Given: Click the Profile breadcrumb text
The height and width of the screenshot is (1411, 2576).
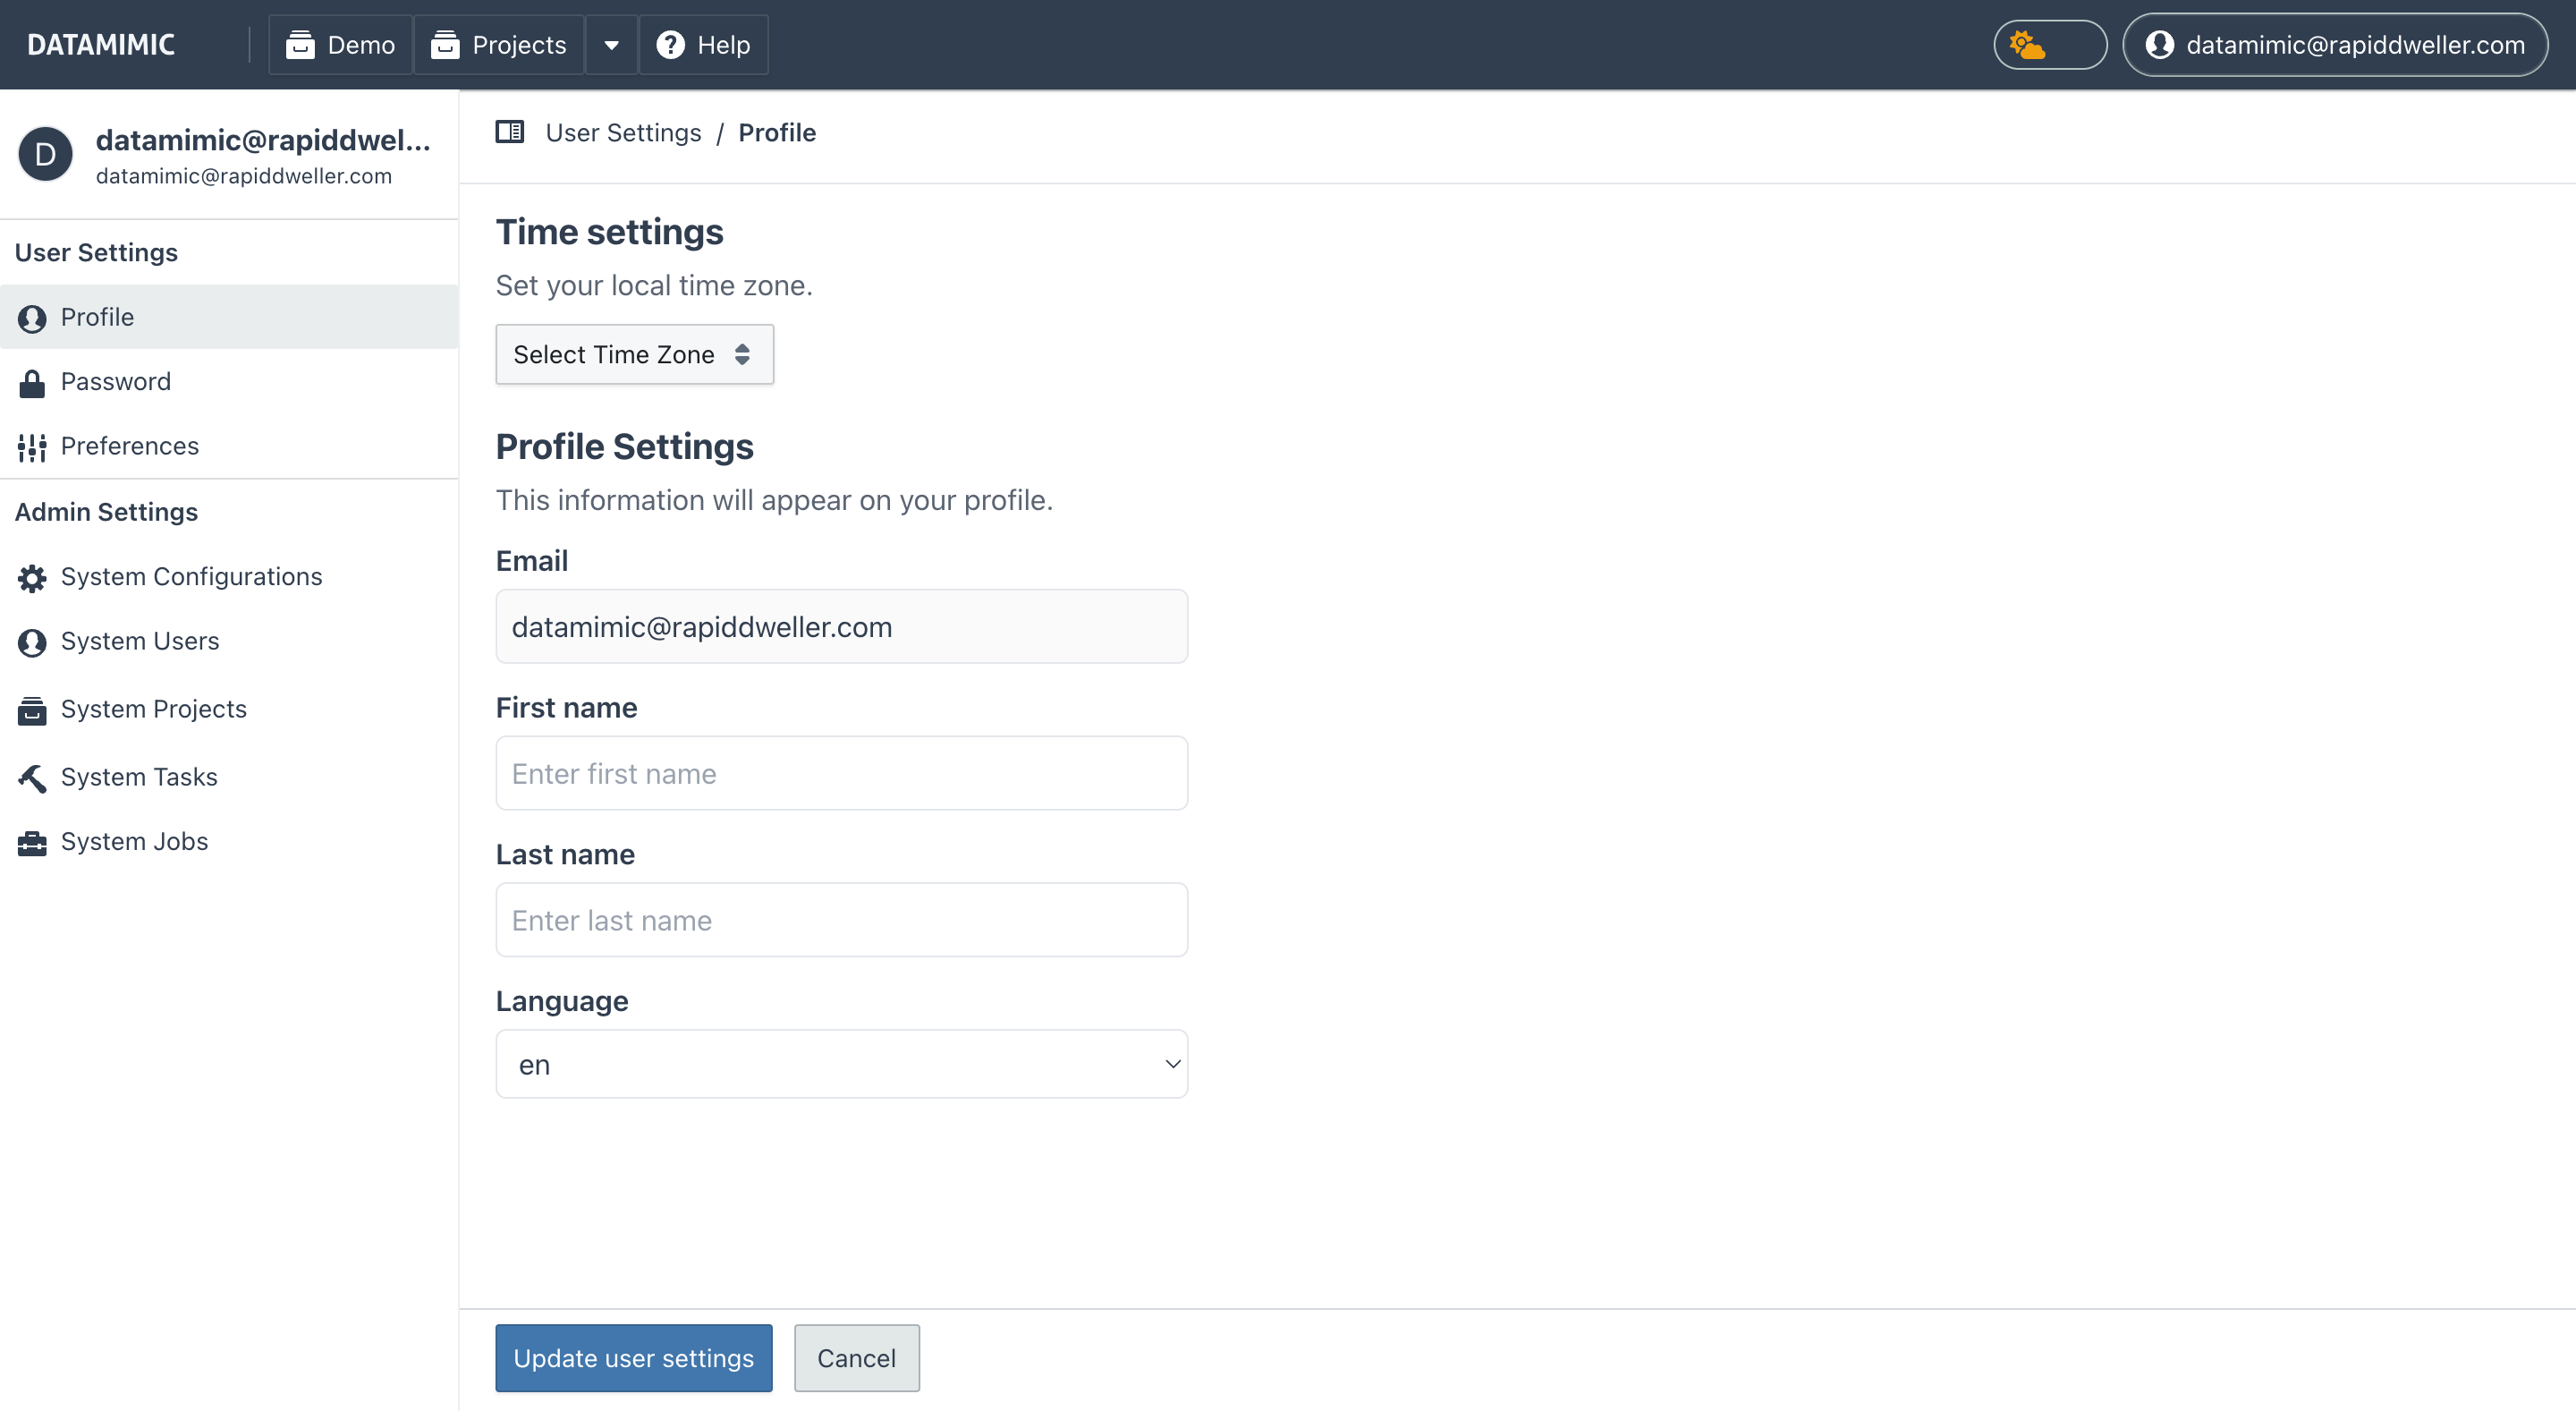Looking at the screenshot, I should 777,133.
